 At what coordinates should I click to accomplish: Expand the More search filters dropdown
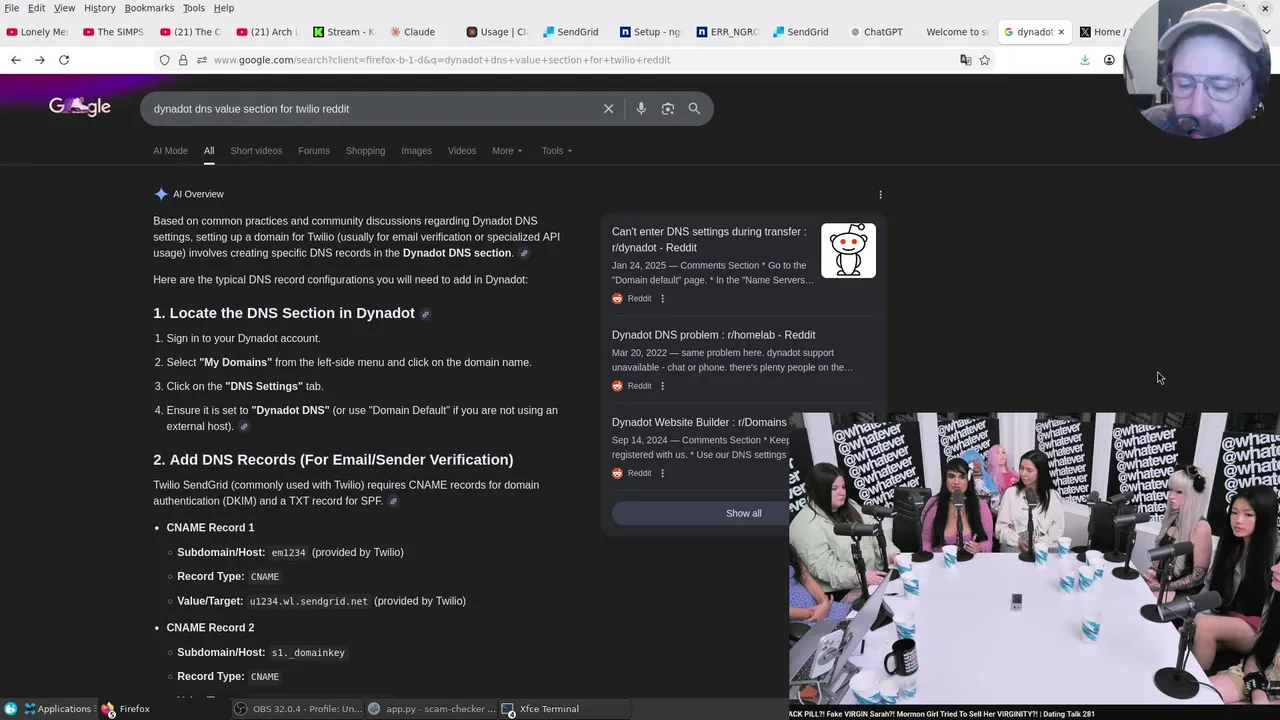click(507, 151)
